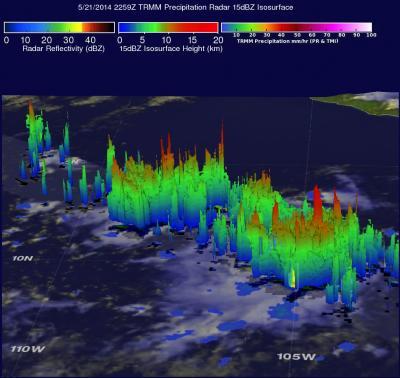Click the 10N latitude label
This screenshot has height=378, width=400.
[x=23, y=258]
